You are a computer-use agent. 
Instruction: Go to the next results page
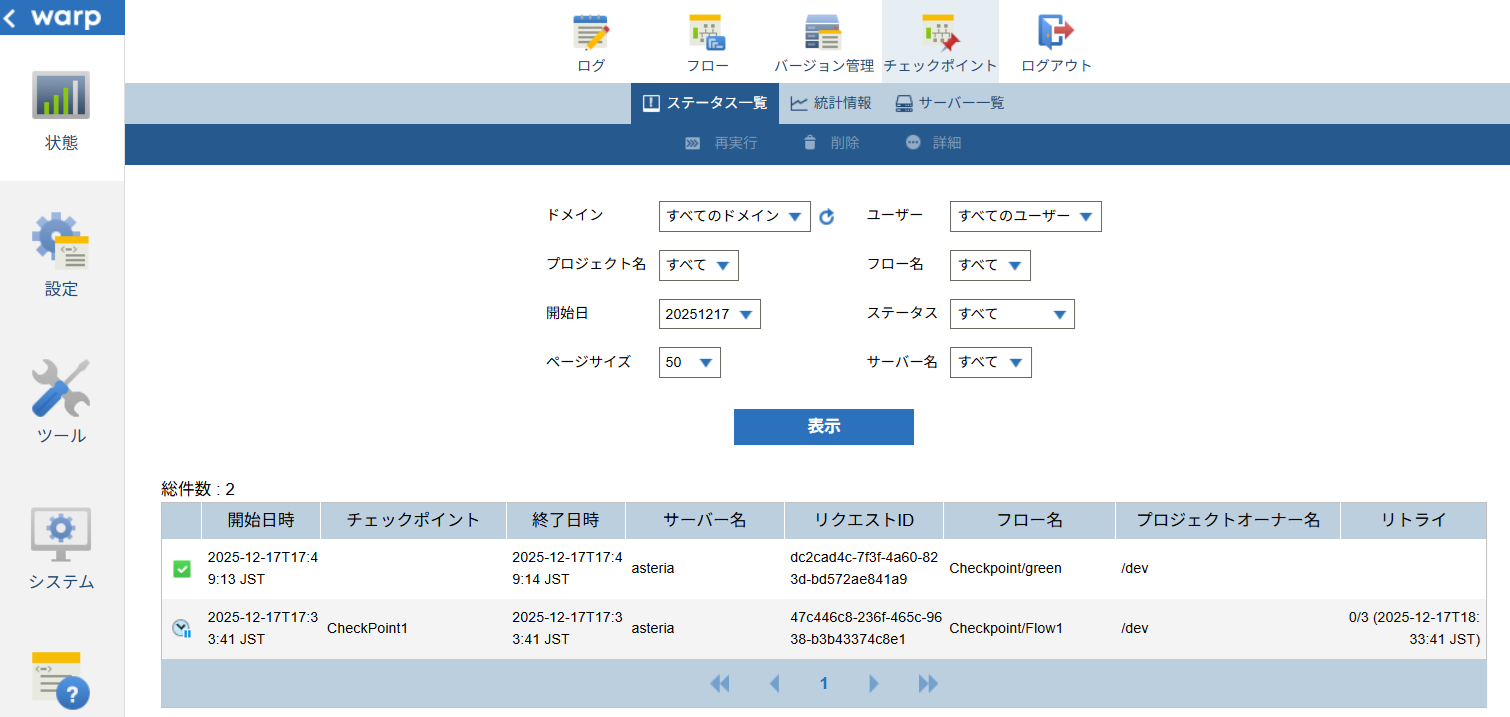(874, 684)
